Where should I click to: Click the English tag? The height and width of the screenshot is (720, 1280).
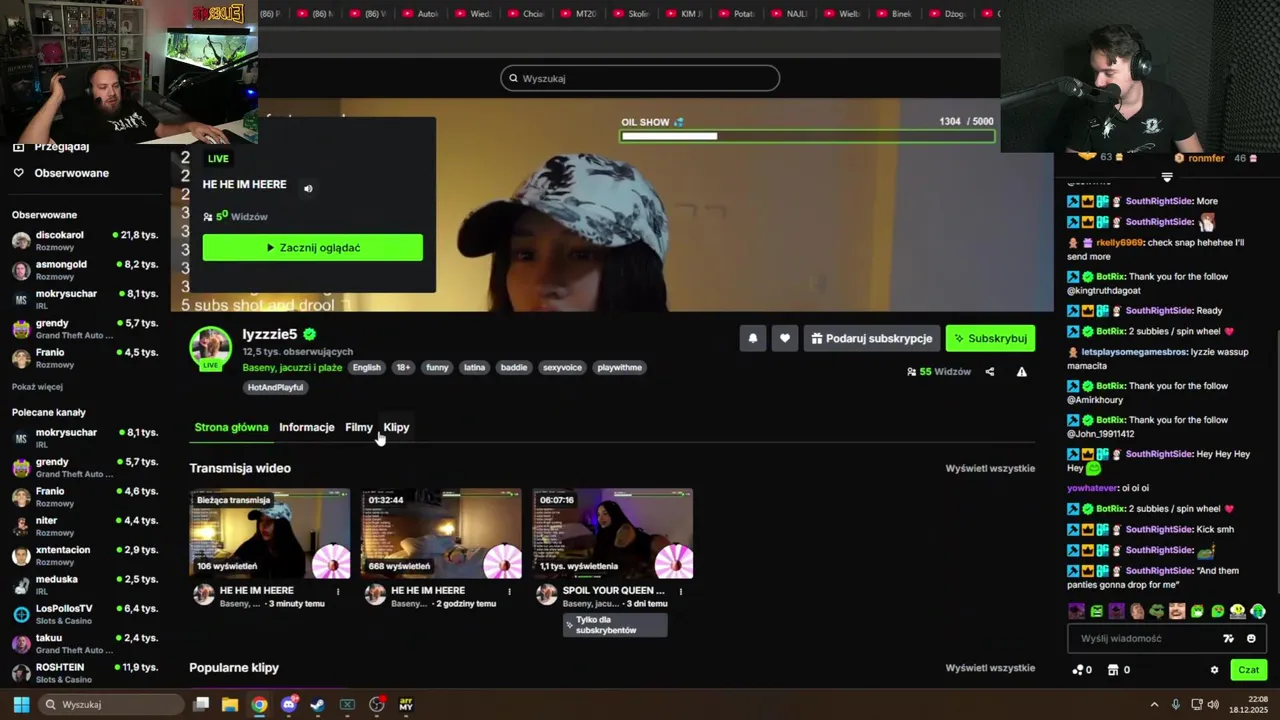tap(366, 368)
